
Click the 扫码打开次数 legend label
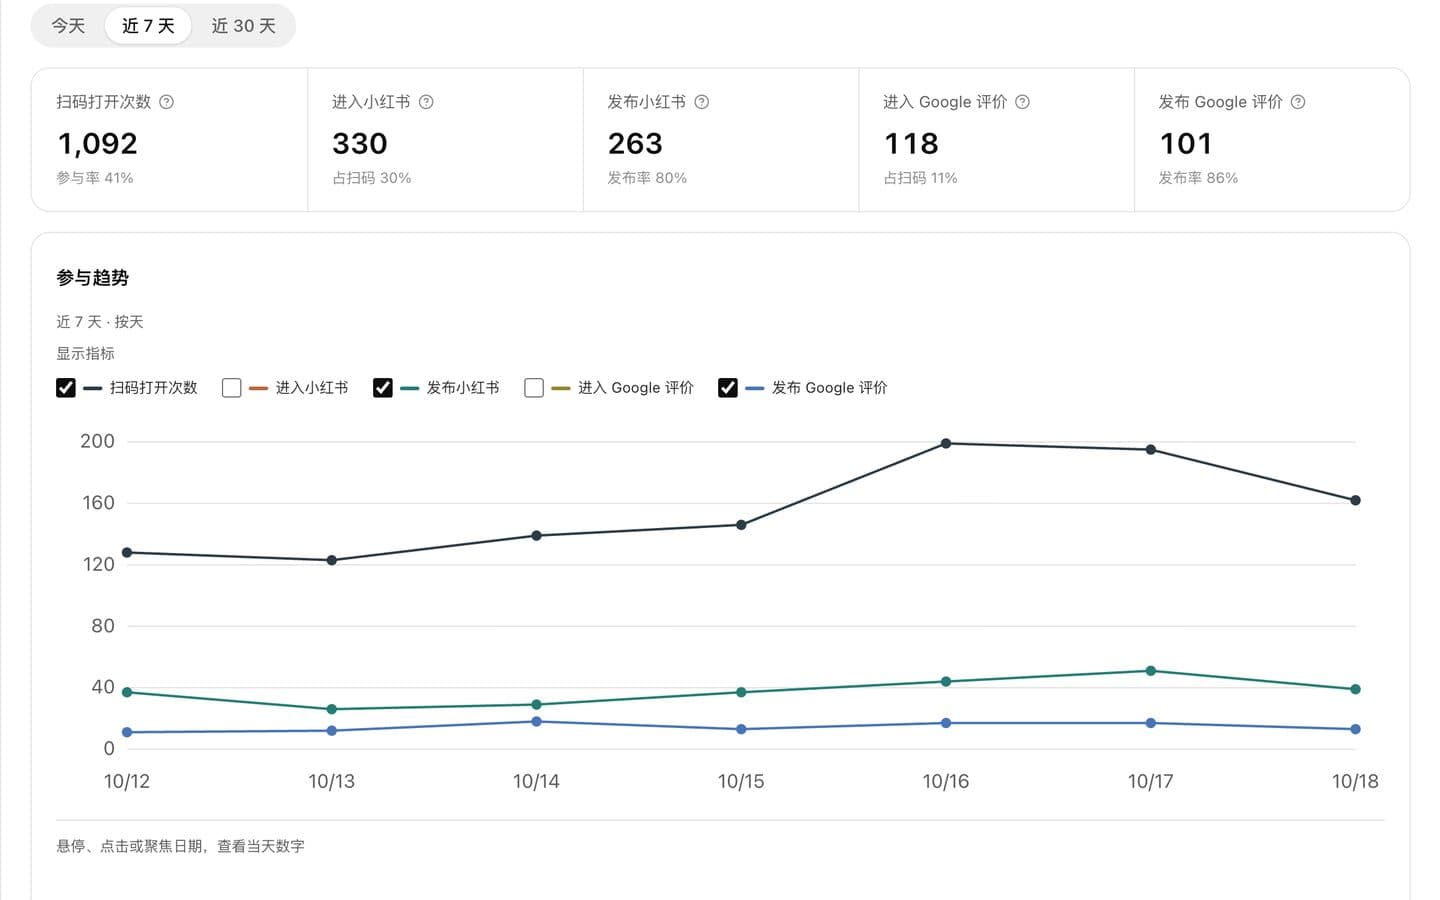click(154, 388)
